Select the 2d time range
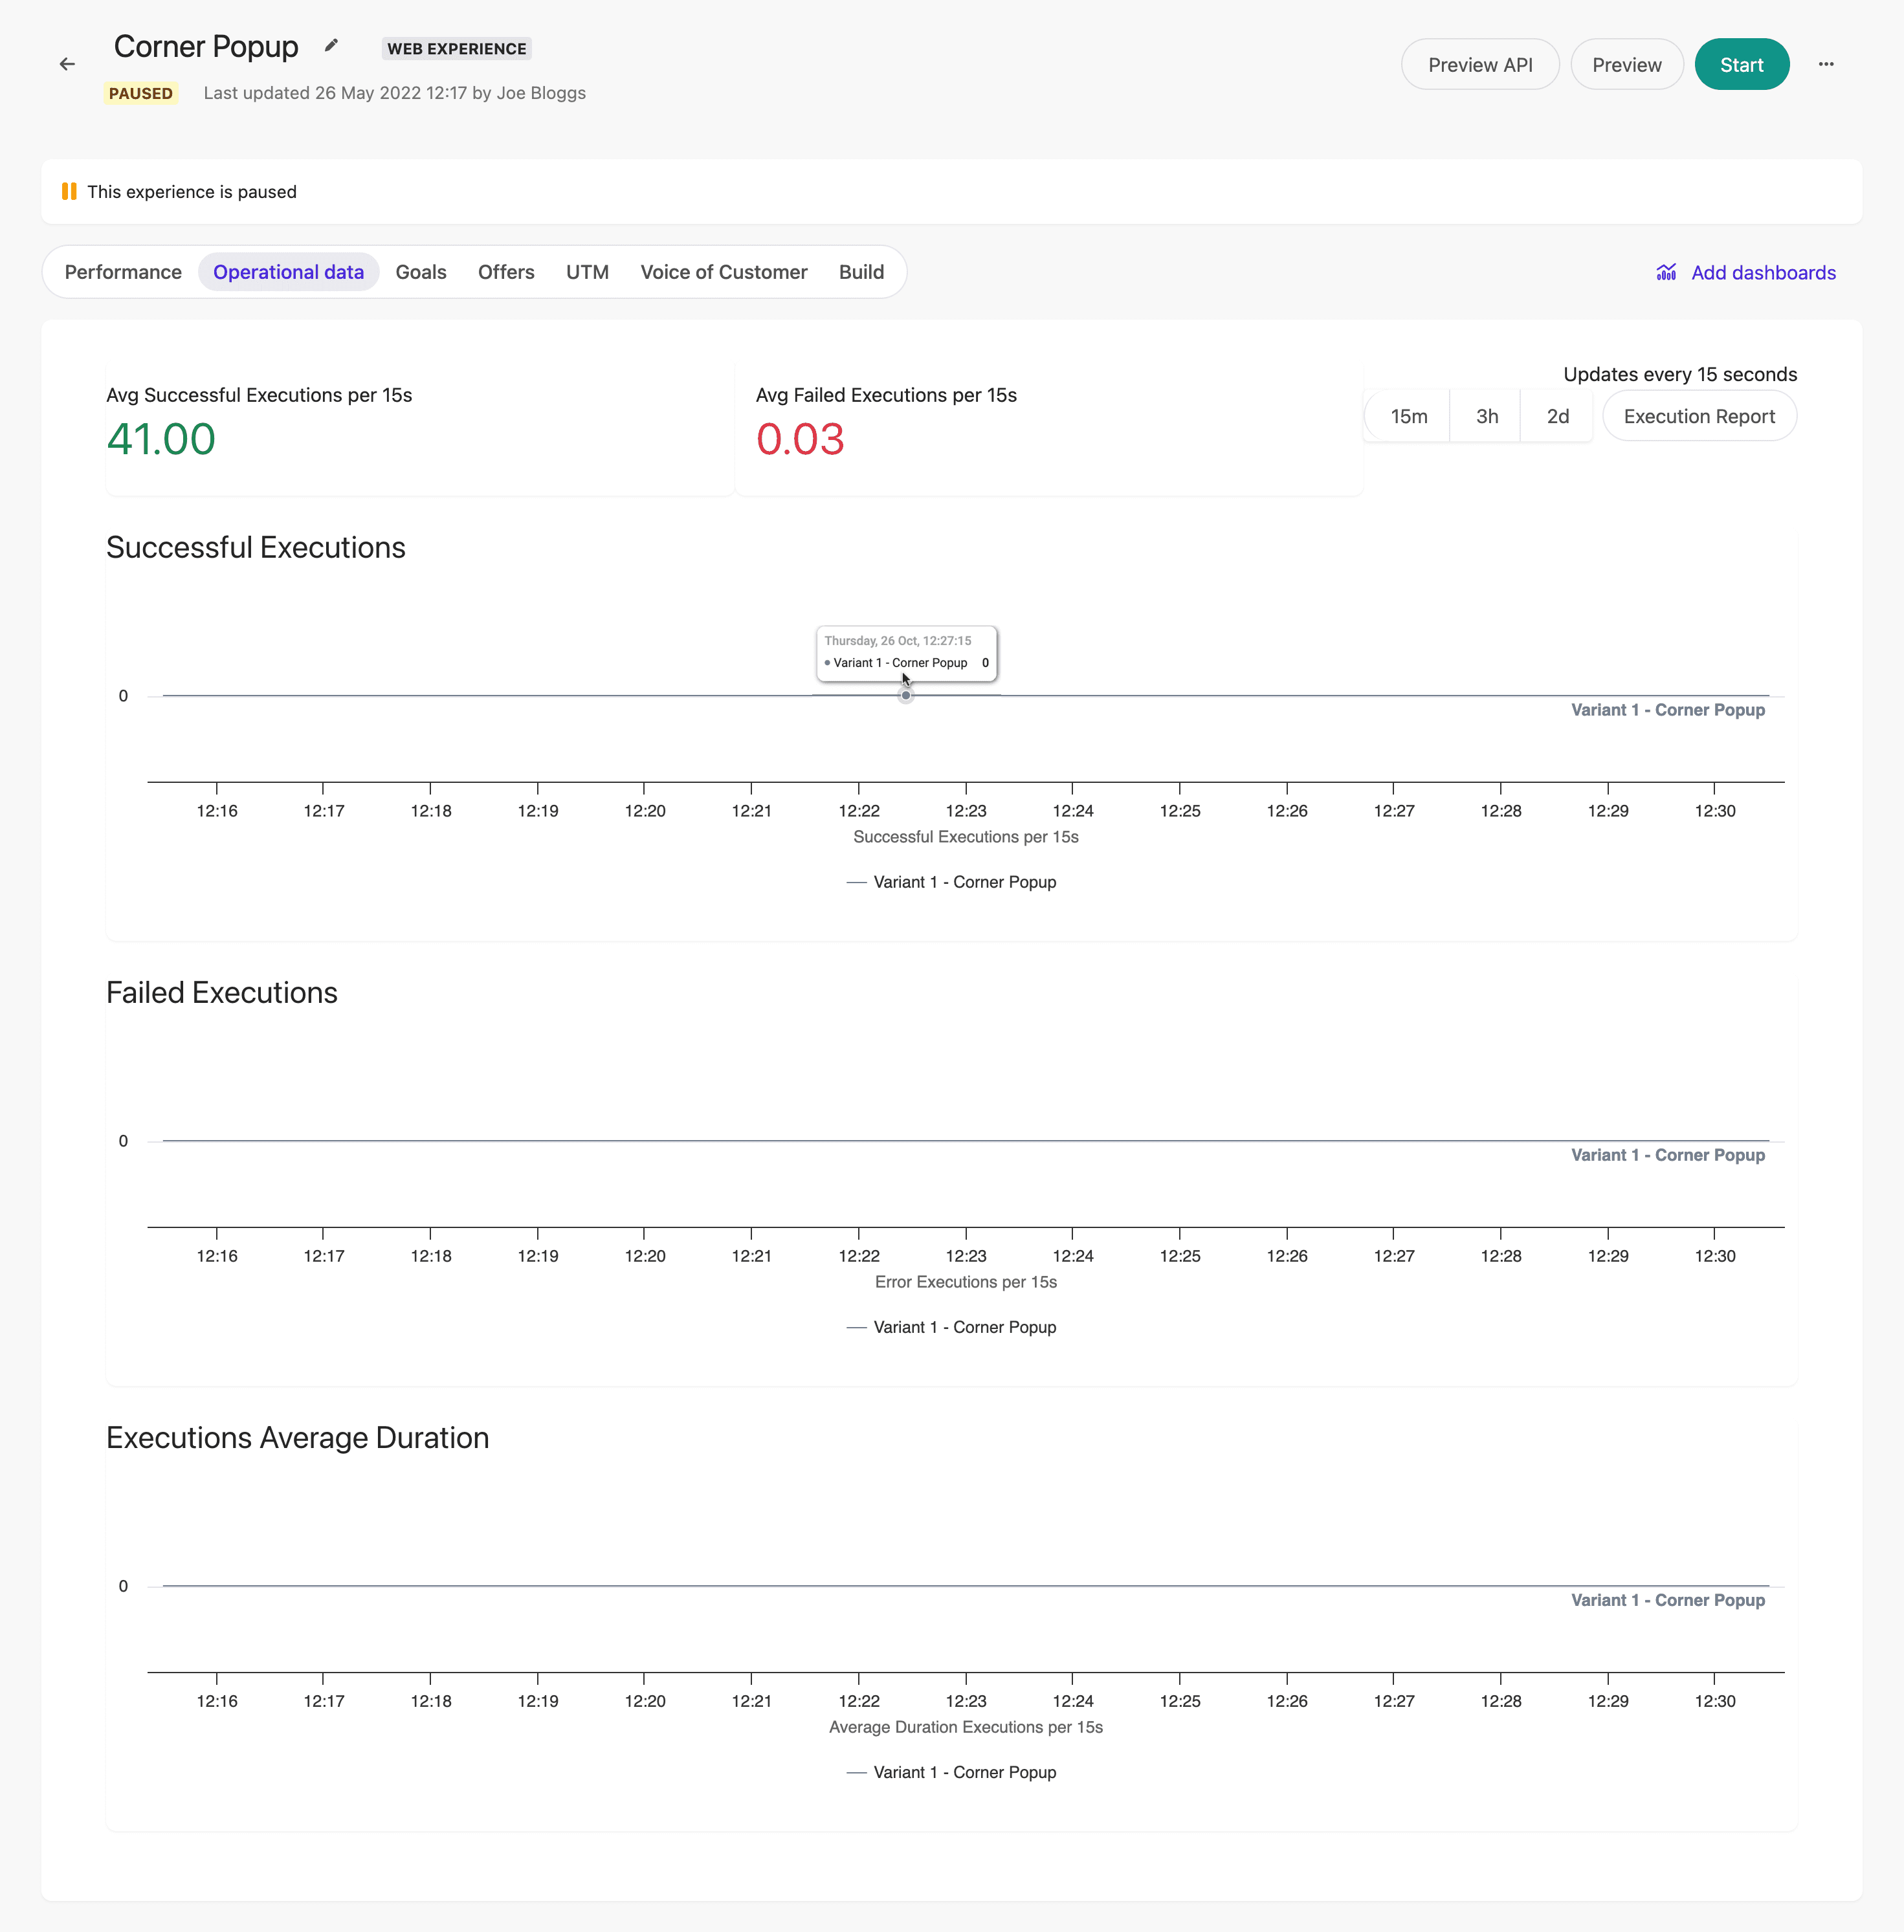Screen dimensions: 1904x1932 (1557, 416)
